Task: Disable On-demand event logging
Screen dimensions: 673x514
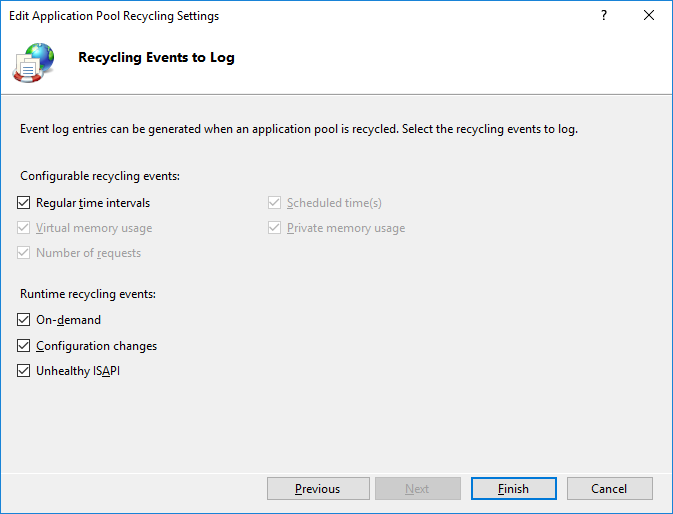Action: [x=24, y=320]
